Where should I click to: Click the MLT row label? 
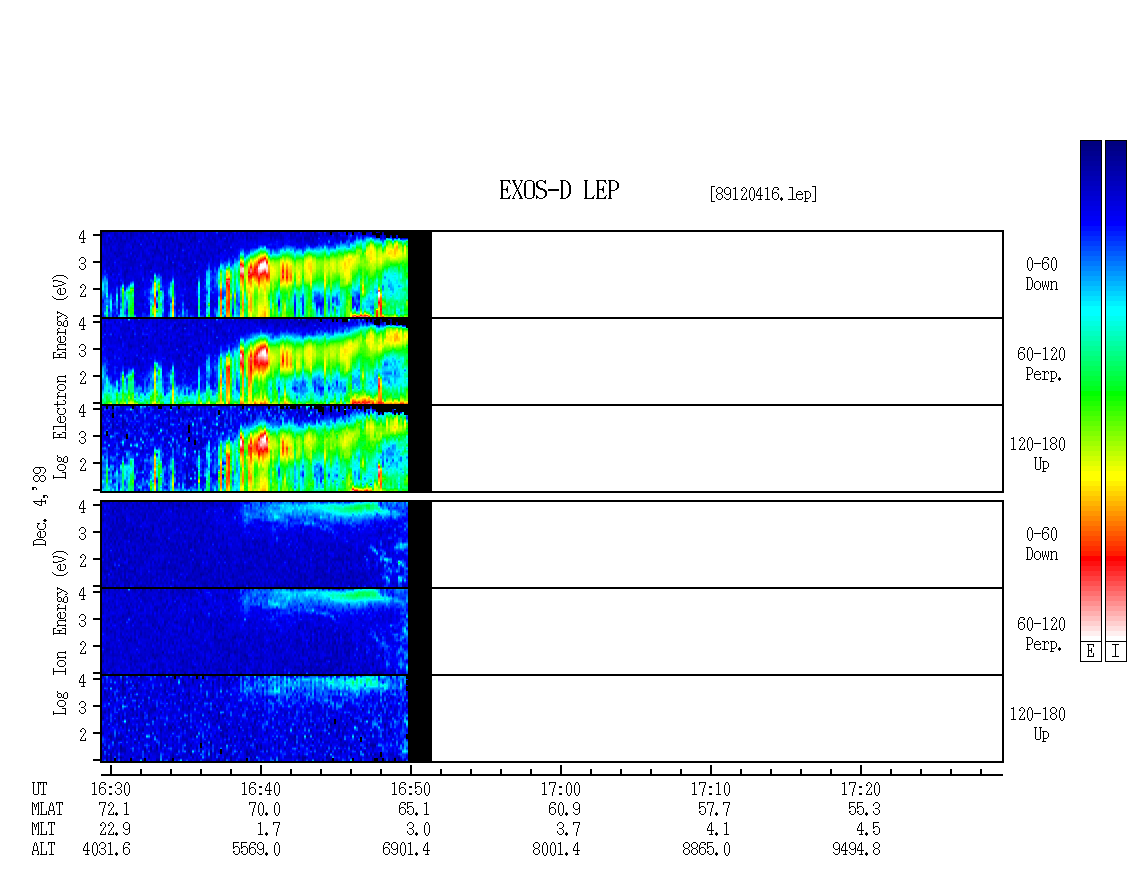[x=43, y=830]
